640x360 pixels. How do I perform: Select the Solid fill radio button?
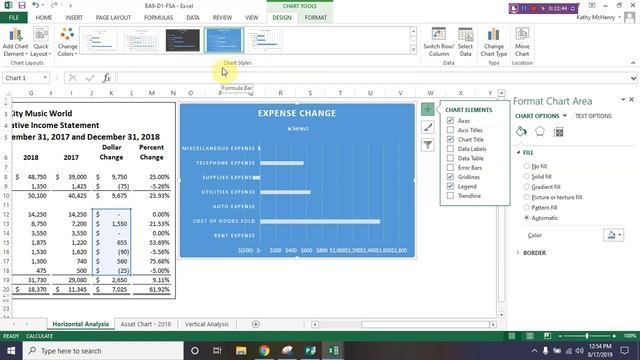point(527,176)
